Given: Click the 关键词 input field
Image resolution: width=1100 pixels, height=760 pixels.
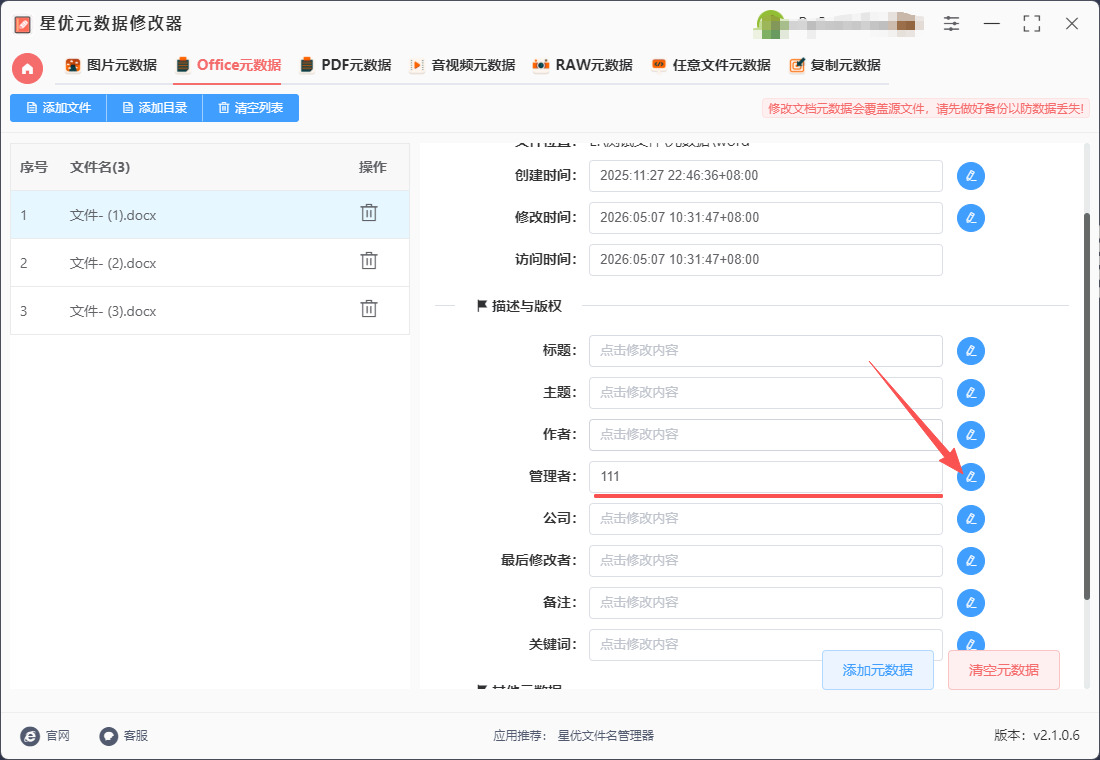Looking at the screenshot, I should click(765, 644).
